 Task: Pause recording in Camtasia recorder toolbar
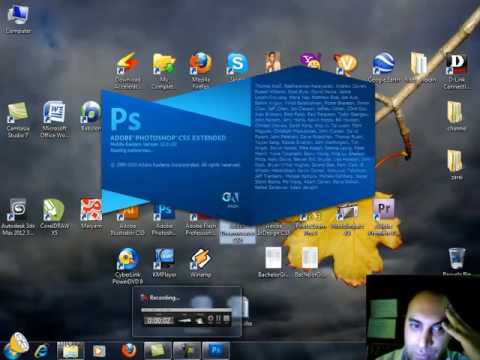(218, 319)
